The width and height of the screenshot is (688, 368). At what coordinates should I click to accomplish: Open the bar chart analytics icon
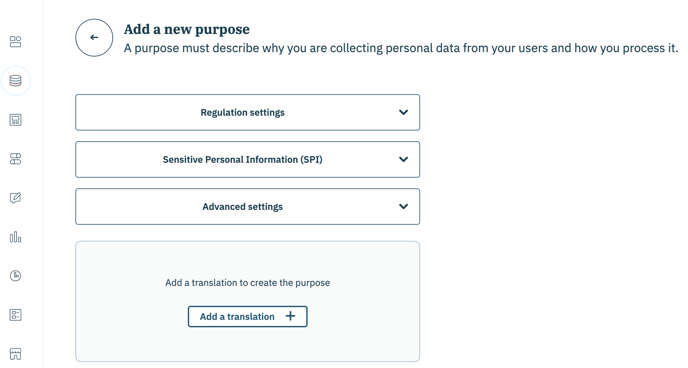[x=15, y=237]
